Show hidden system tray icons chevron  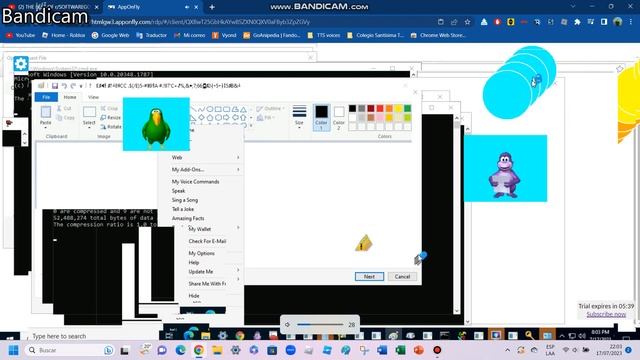(x=507, y=350)
